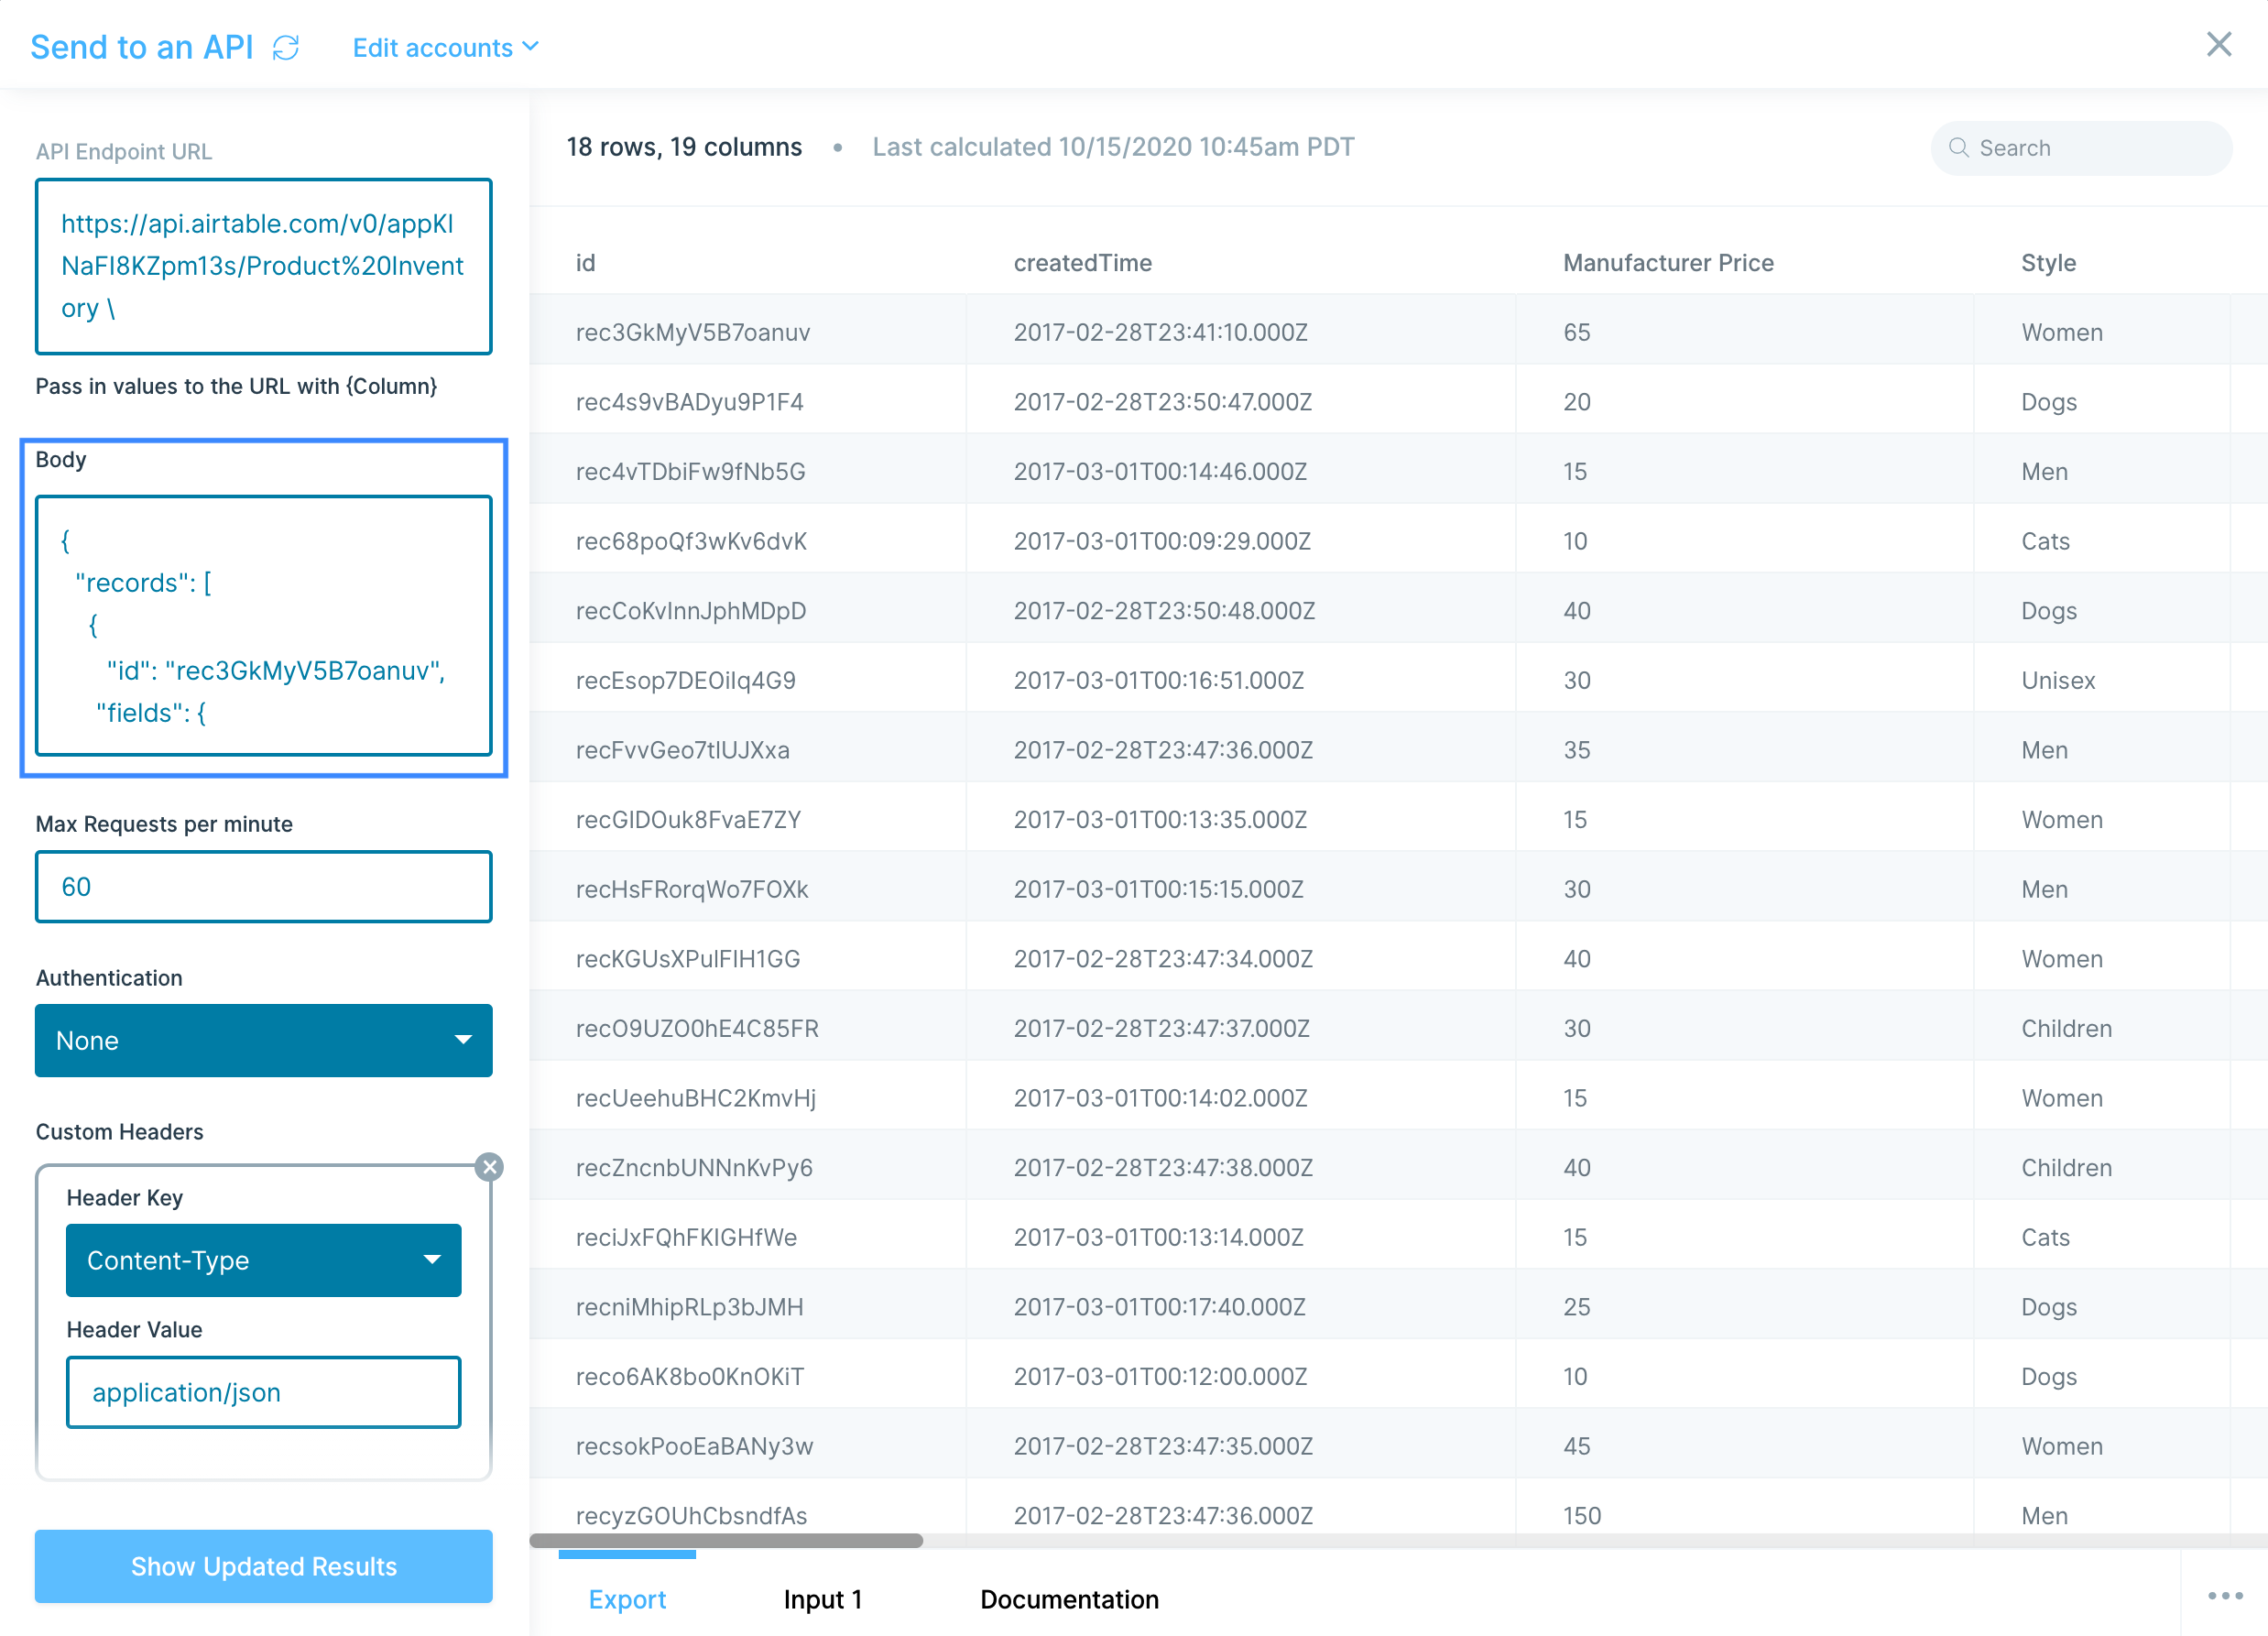Expand the Edit accounts dropdown

(446, 47)
